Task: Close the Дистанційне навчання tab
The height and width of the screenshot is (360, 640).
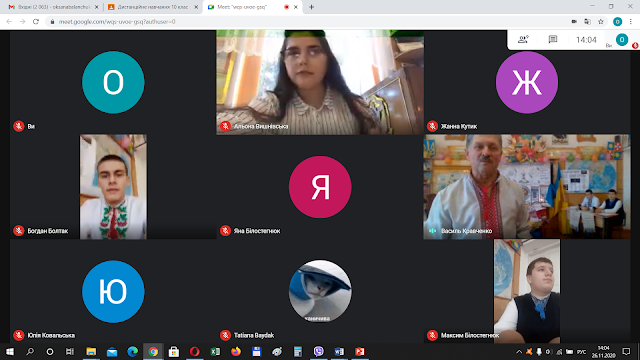Action: (196, 7)
